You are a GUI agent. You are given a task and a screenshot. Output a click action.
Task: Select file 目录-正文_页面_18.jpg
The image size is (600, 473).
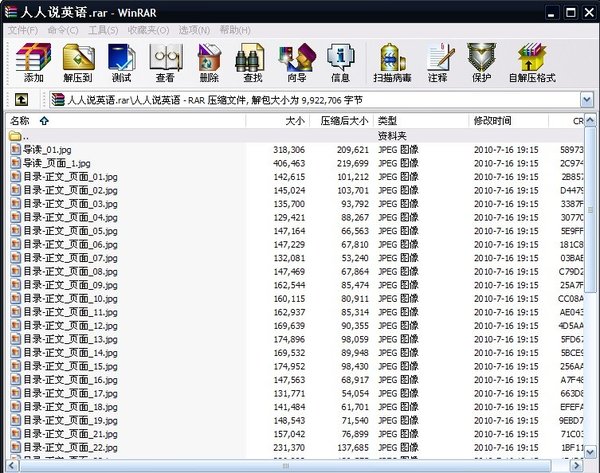click(x=70, y=407)
